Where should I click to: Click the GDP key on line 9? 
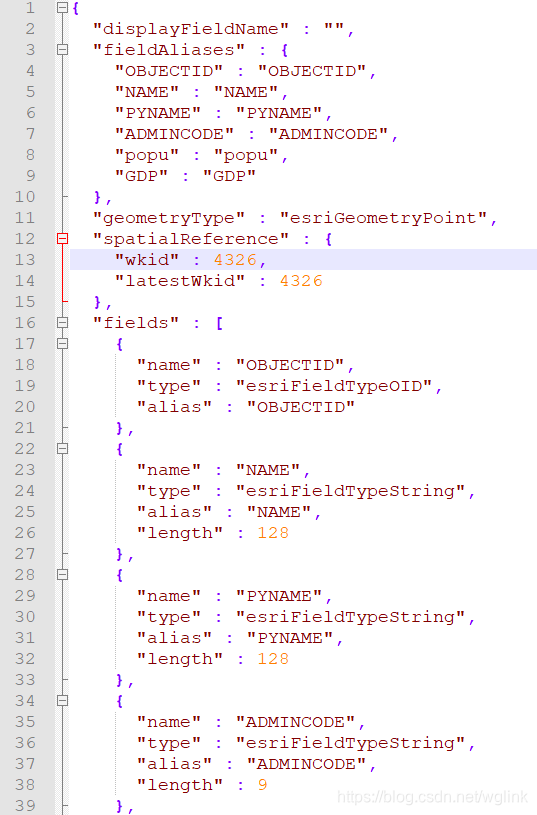141,176
